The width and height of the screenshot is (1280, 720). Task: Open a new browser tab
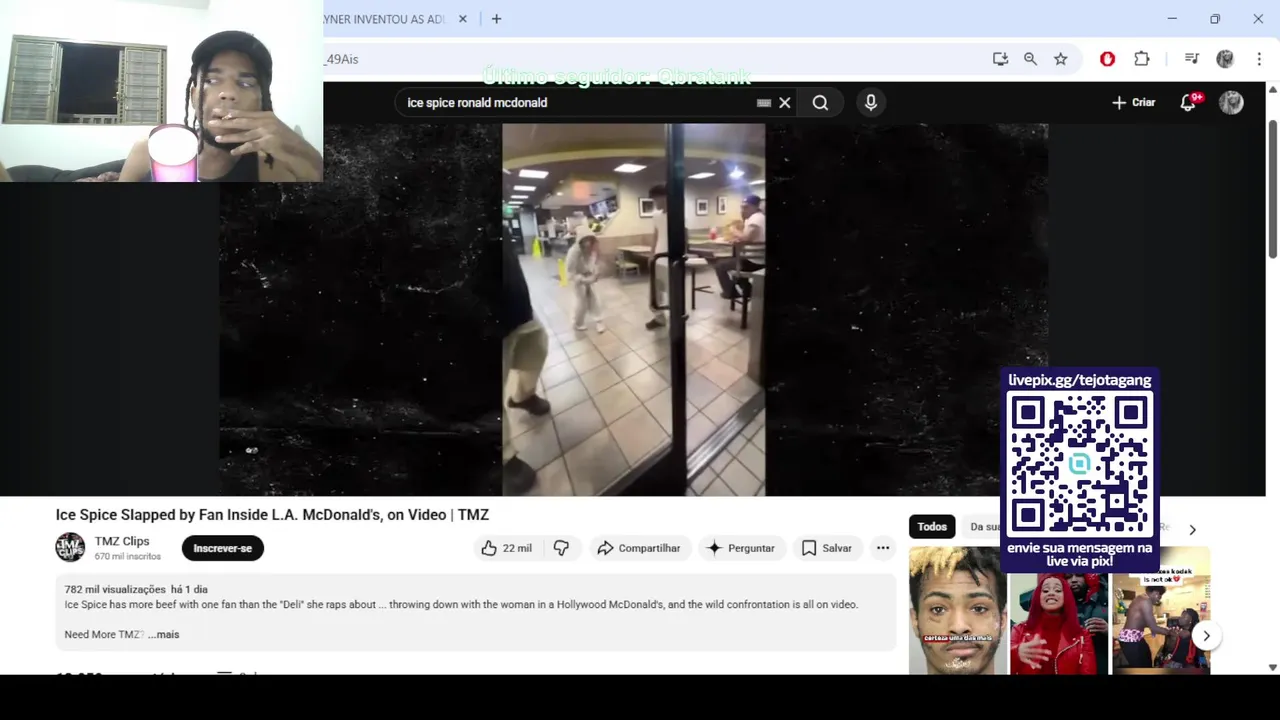click(496, 19)
